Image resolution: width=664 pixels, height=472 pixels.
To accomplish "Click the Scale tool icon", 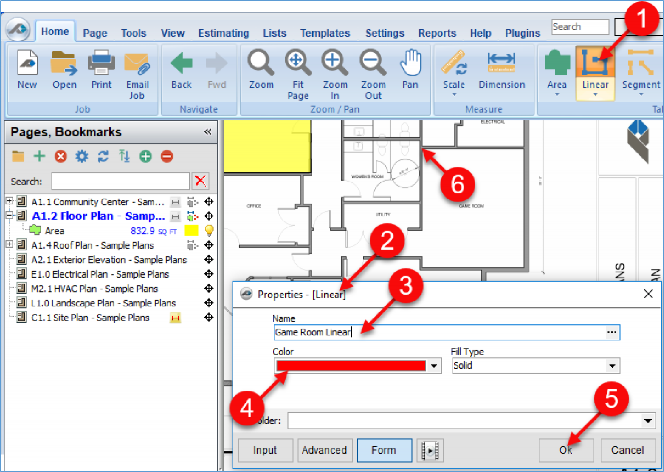I will 454,63.
